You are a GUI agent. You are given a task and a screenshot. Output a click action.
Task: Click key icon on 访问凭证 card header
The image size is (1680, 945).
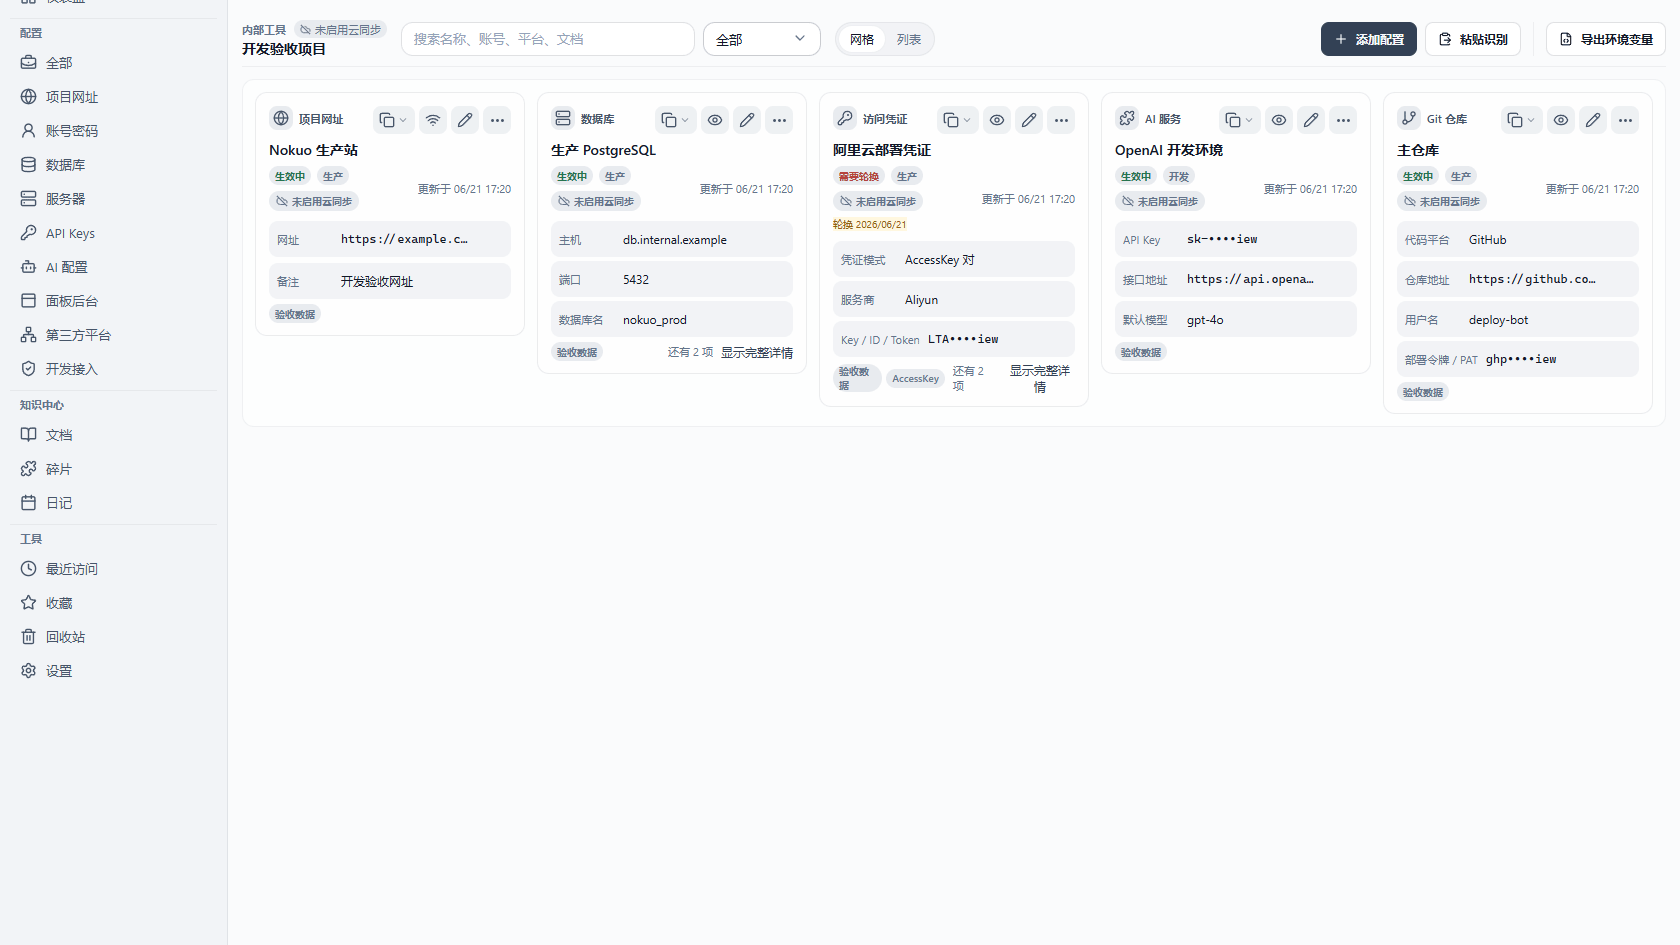(x=845, y=118)
